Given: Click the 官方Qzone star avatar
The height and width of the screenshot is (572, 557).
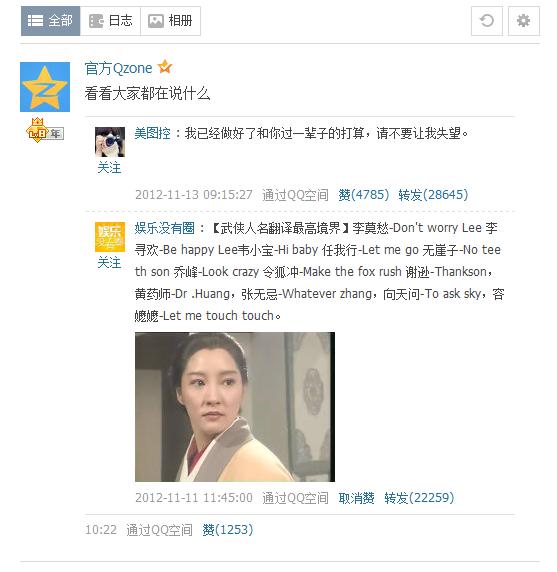Looking at the screenshot, I should (45, 87).
